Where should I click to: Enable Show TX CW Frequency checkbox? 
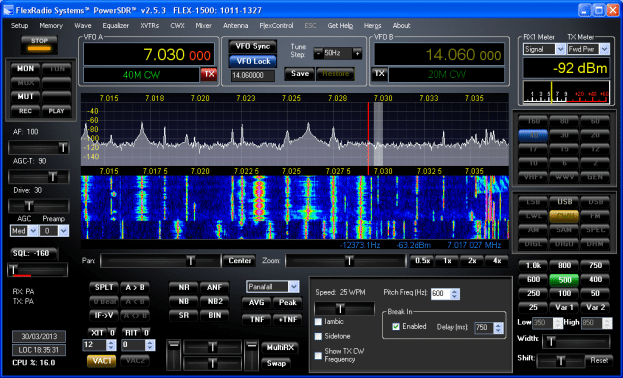click(318, 356)
